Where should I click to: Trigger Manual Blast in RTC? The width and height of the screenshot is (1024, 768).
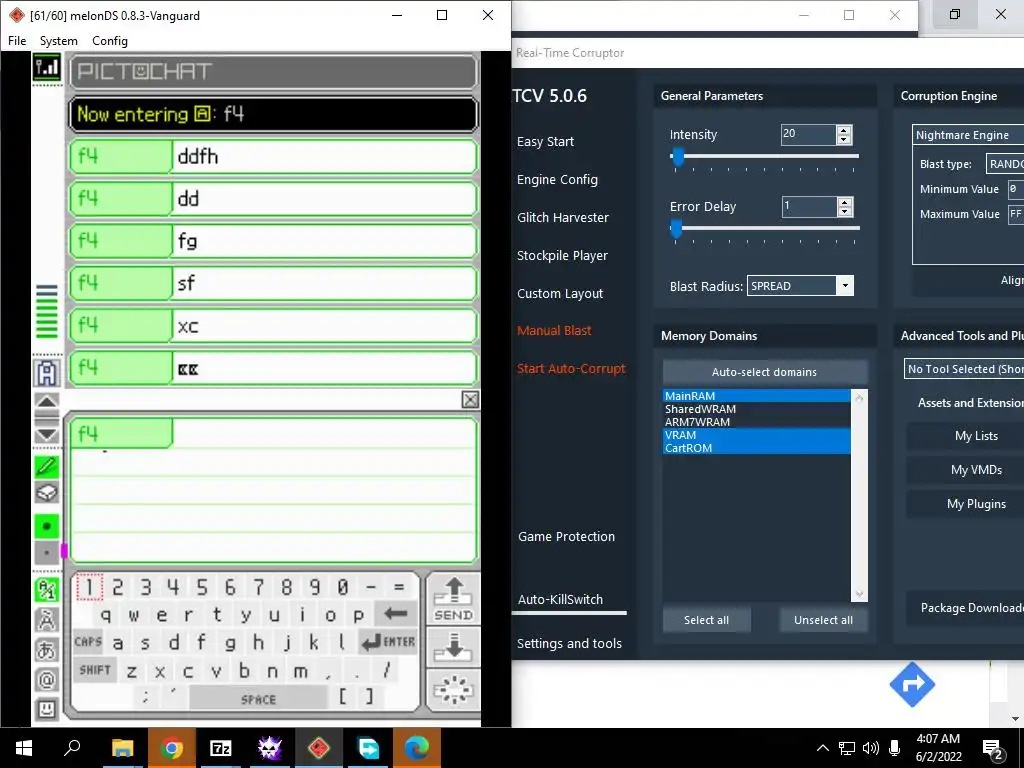[554, 330]
